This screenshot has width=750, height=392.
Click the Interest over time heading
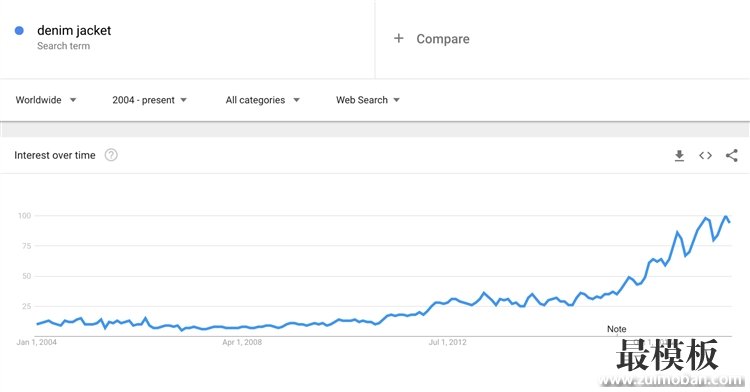tap(55, 155)
